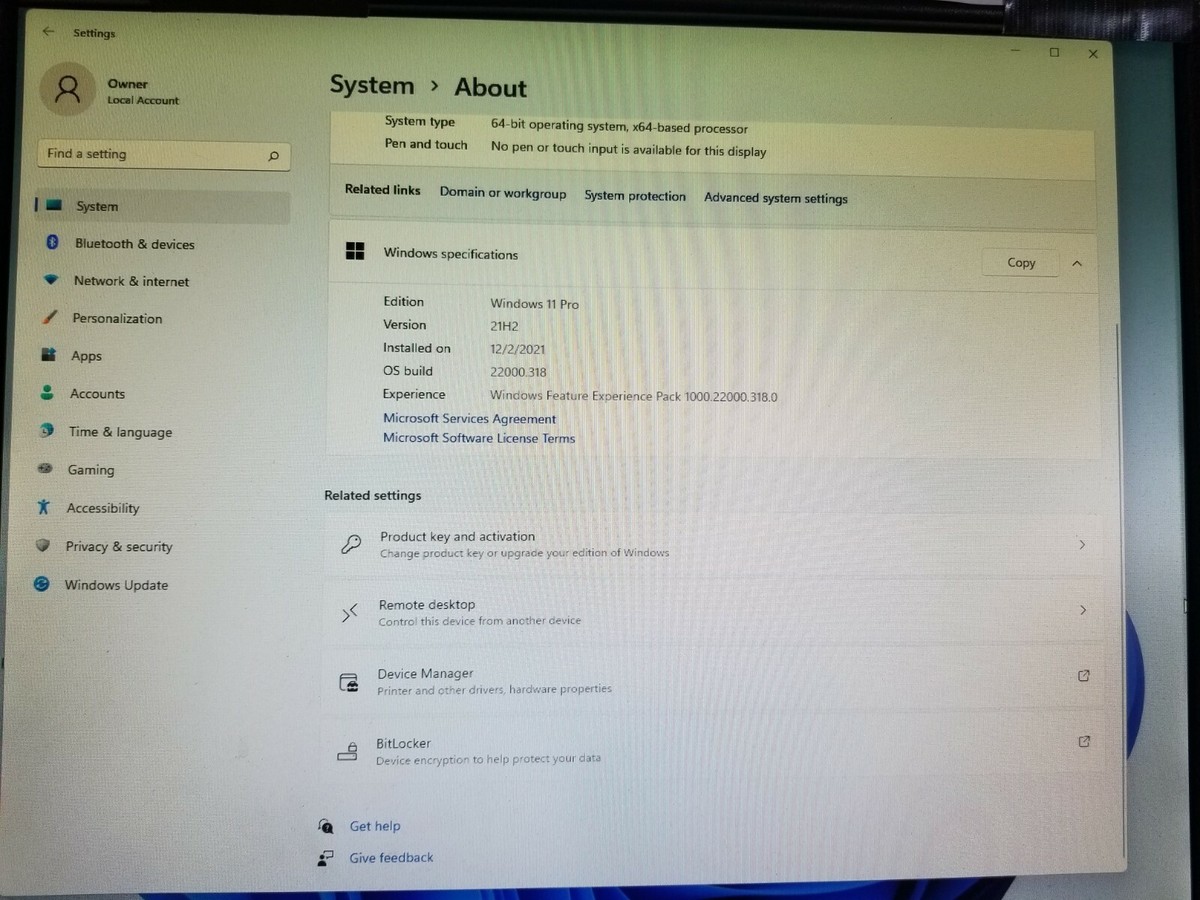Click Get help link

pos(375,826)
